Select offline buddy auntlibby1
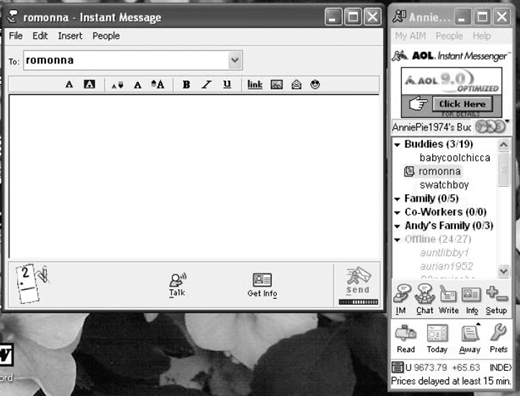The image size is (520, 396). [x=444, y=253]
